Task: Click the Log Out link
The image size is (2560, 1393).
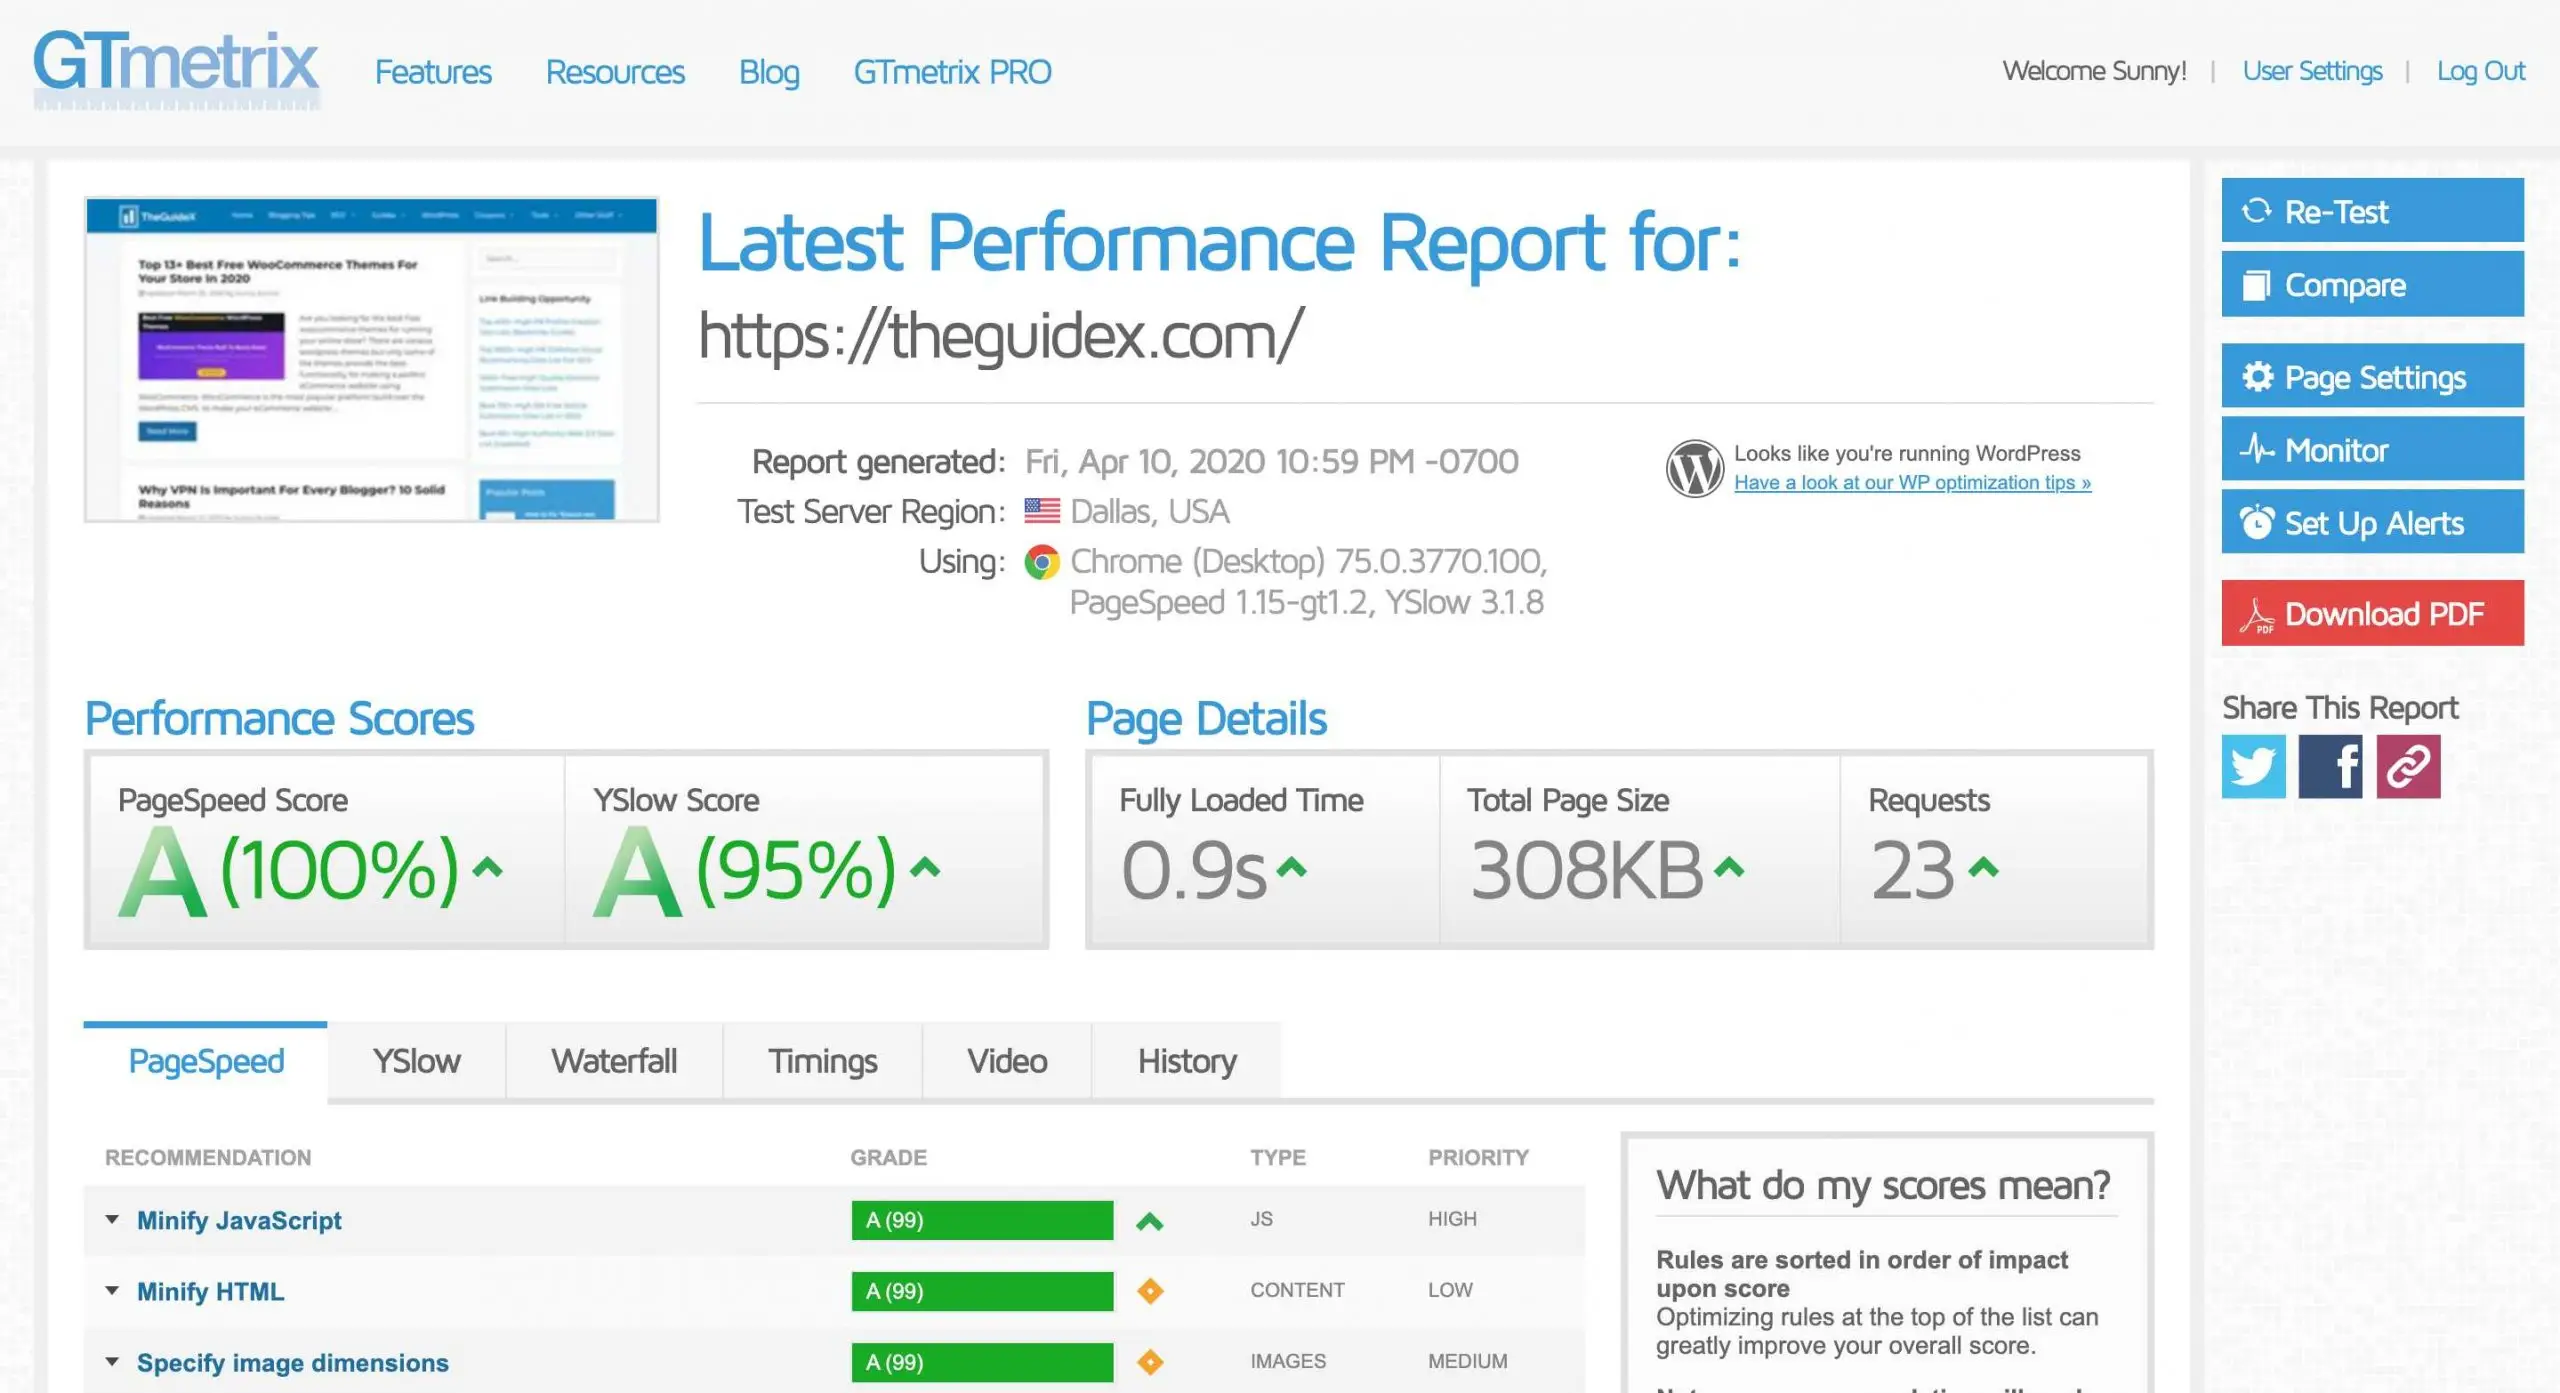Action: point(2481,70)
